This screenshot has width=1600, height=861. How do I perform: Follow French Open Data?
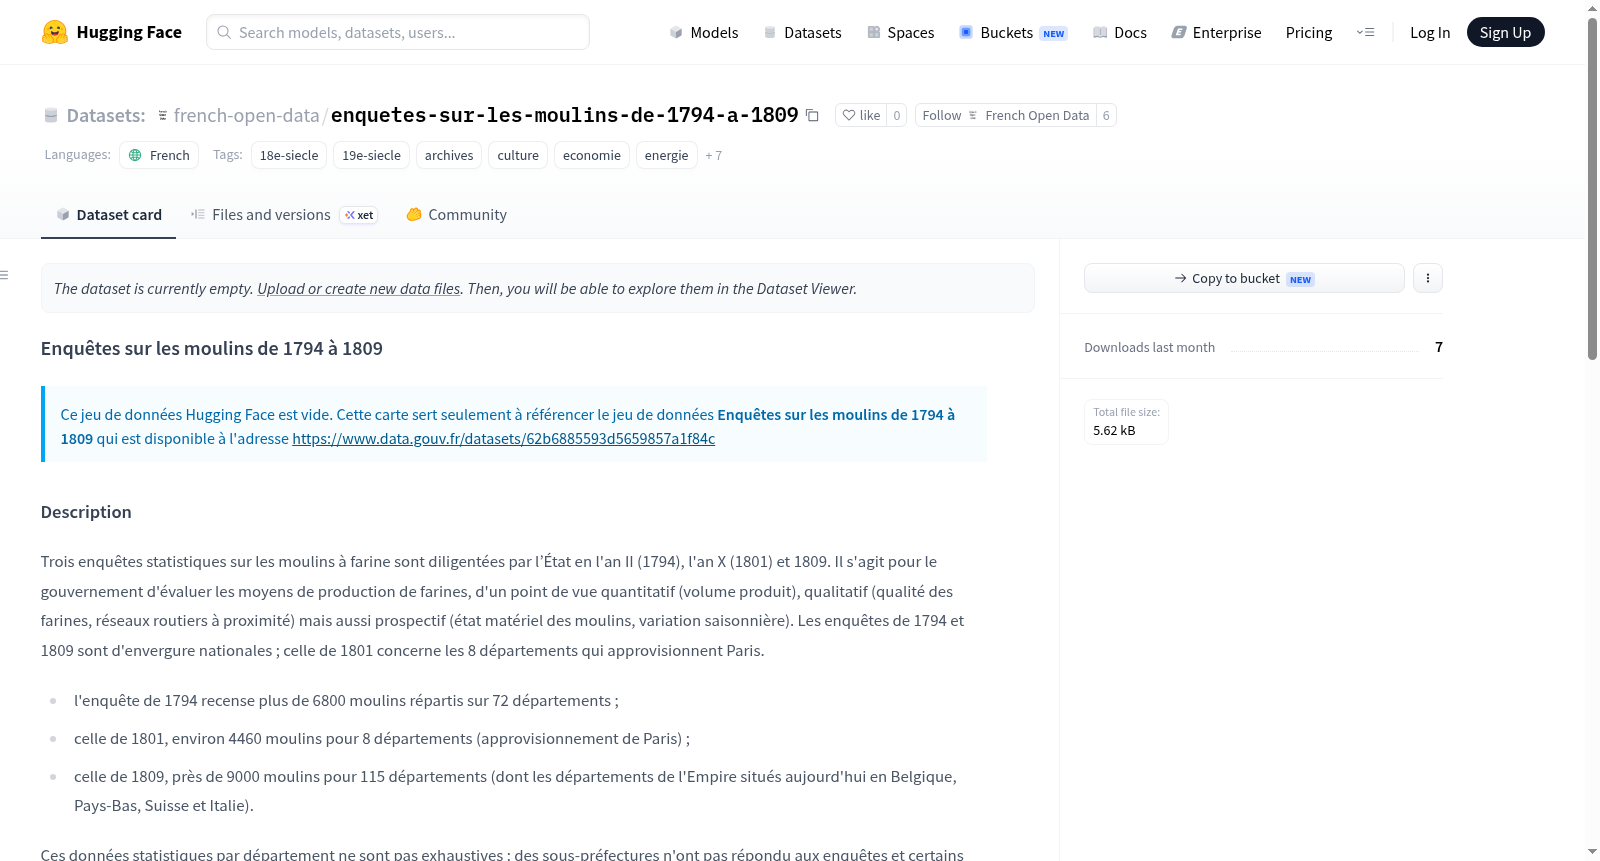(1006, 116)
